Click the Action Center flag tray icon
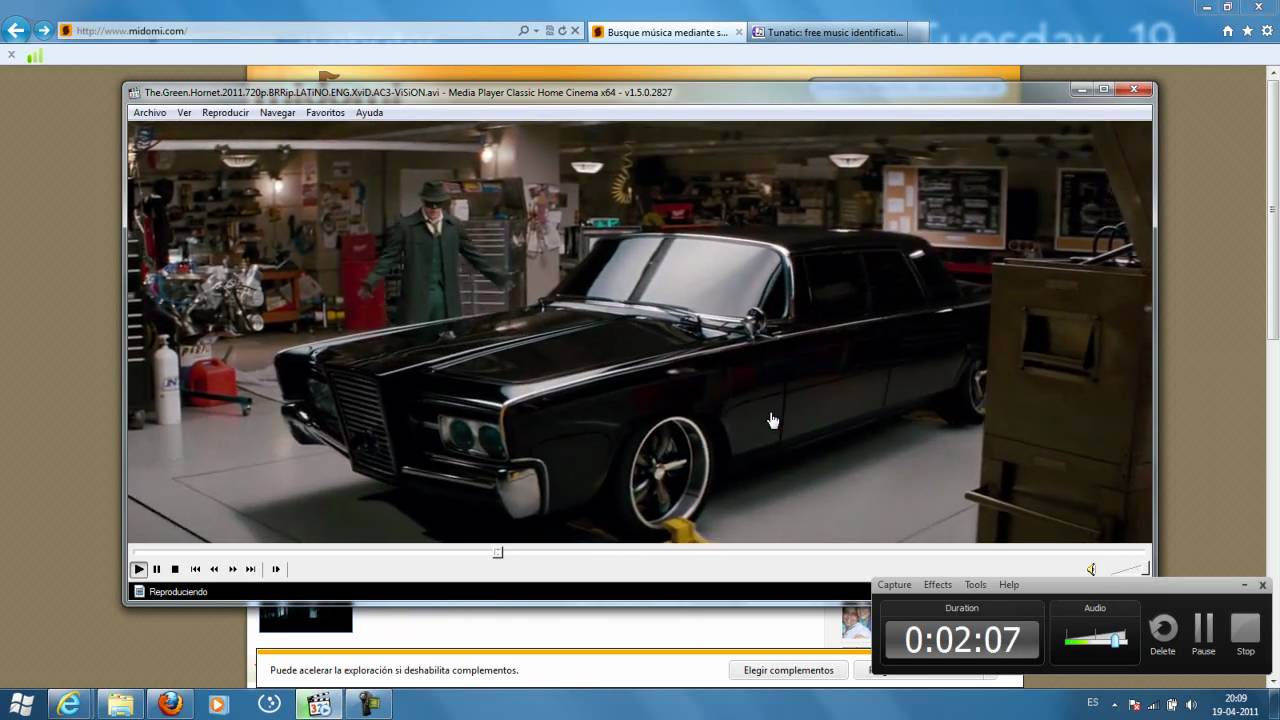Image resolution: width=1280 pixels, height=720 pixels. pos(1135,705)
